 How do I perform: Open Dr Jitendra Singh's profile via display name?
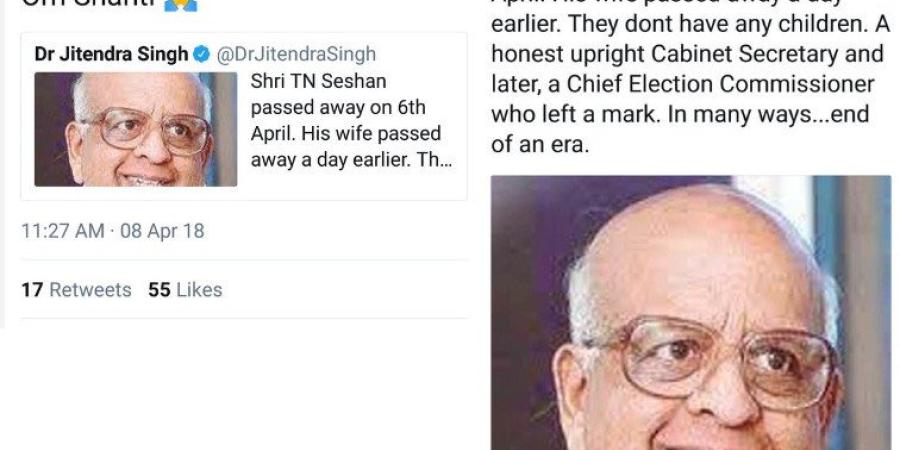(x=111, y=55)
